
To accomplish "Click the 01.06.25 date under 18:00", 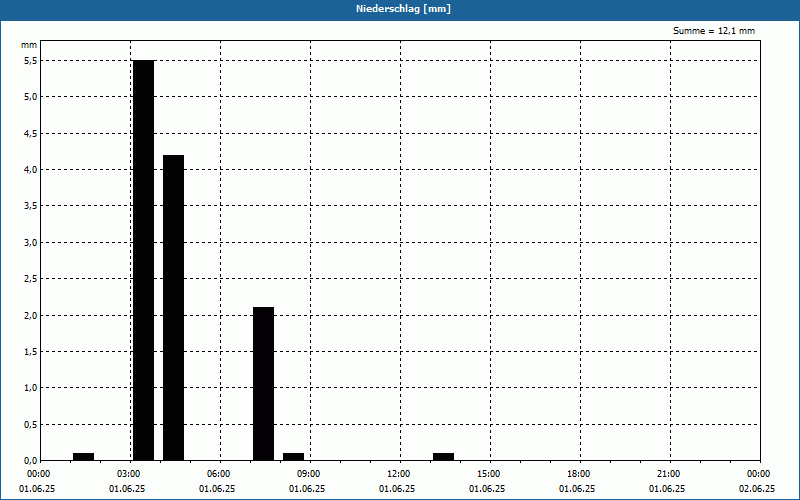I will 577,489.
